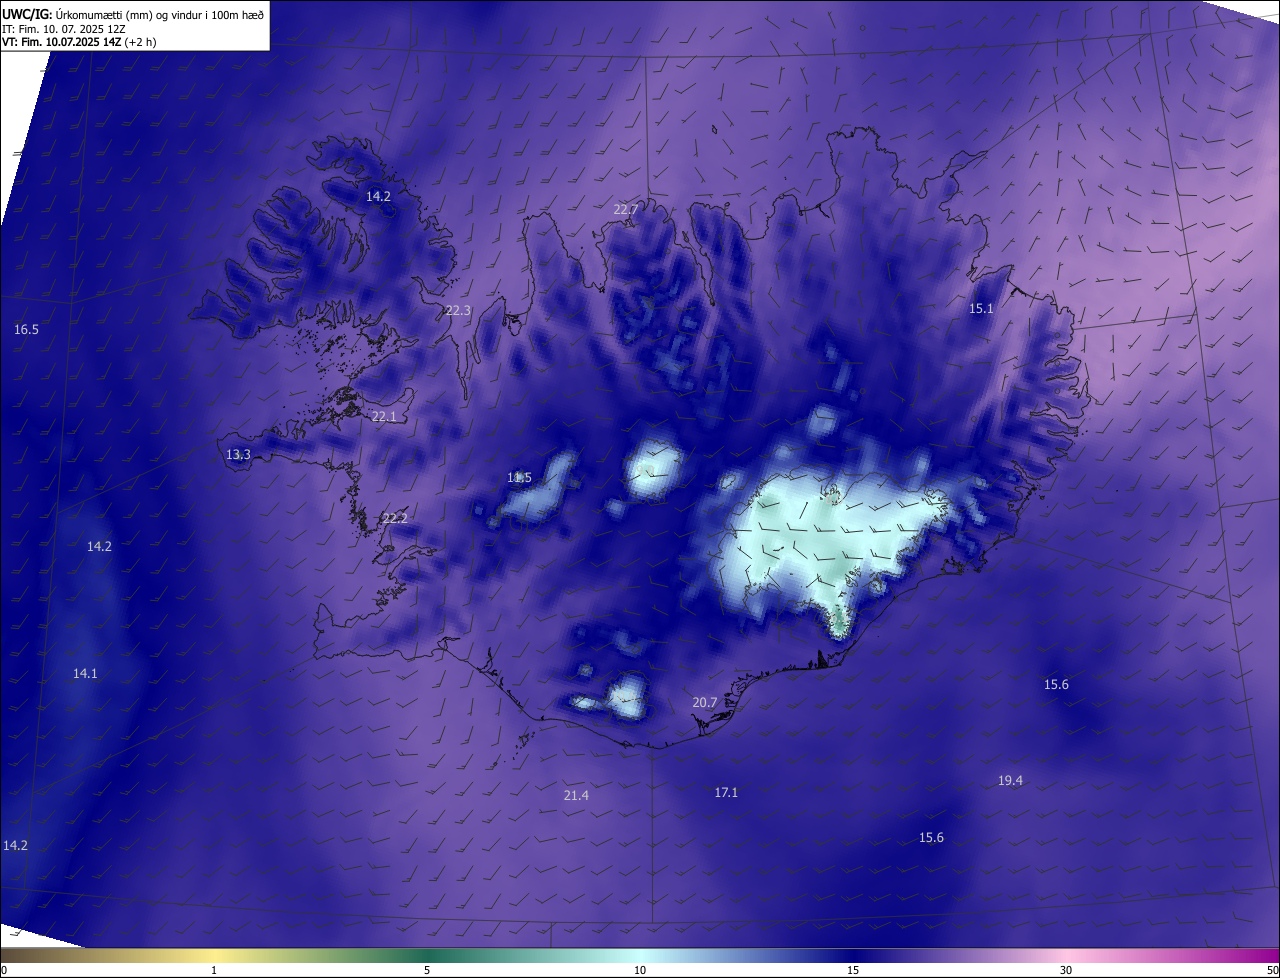Select the 11.5 value beside the glacier
This screenshot has height=978, width=1280.
point(519,477)
